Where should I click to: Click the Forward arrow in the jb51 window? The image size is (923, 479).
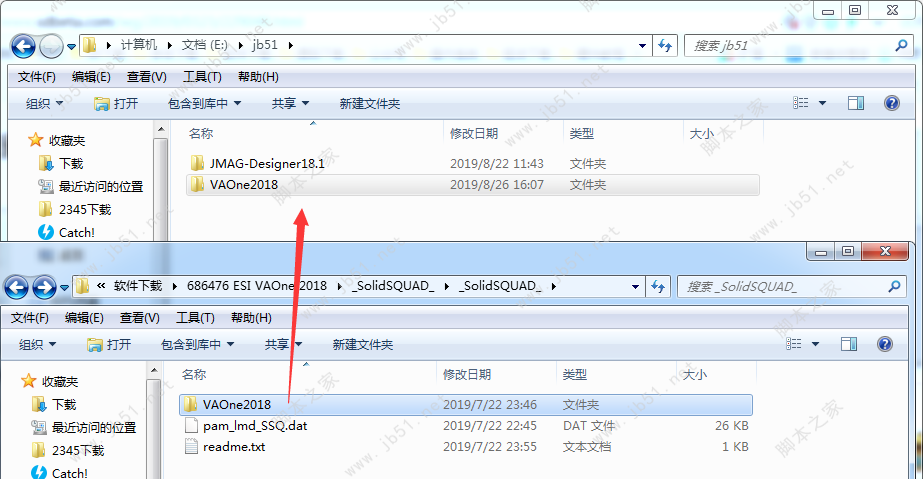pyautogui.click(x=51, y=46)
